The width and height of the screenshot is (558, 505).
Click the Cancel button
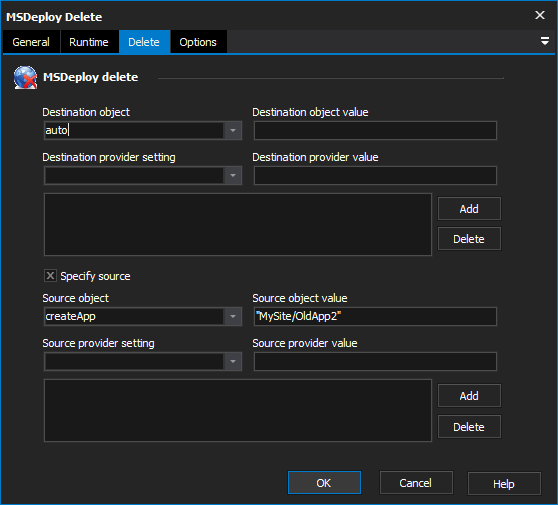tap(416, 483)
